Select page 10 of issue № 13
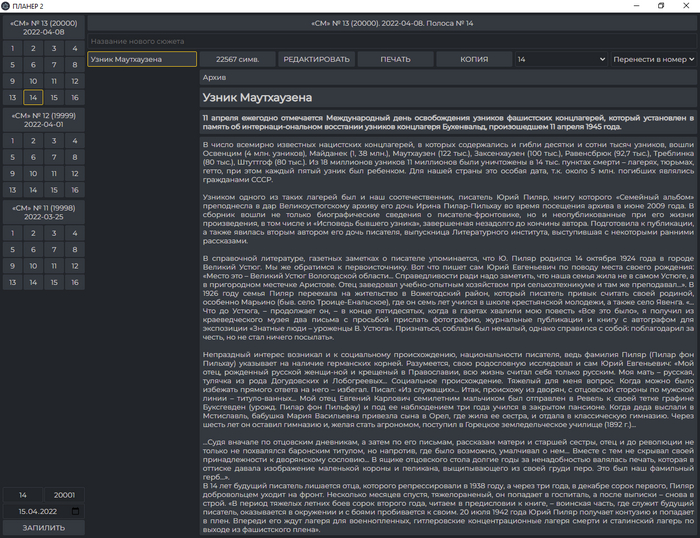 click(x=33, y=81)
